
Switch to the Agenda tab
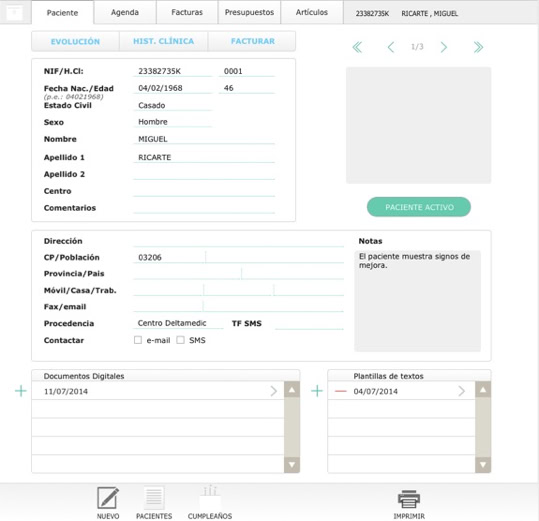(125, 12)
